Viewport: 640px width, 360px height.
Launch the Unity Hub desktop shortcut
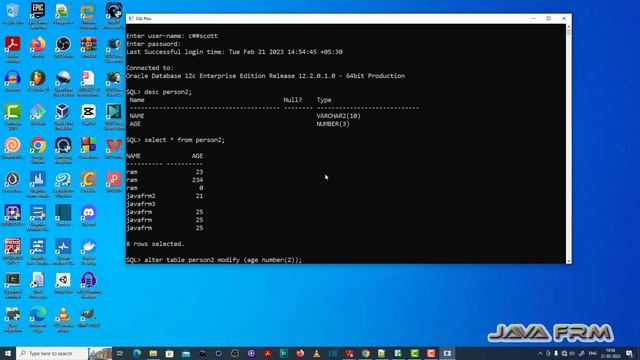coord(63,283)
